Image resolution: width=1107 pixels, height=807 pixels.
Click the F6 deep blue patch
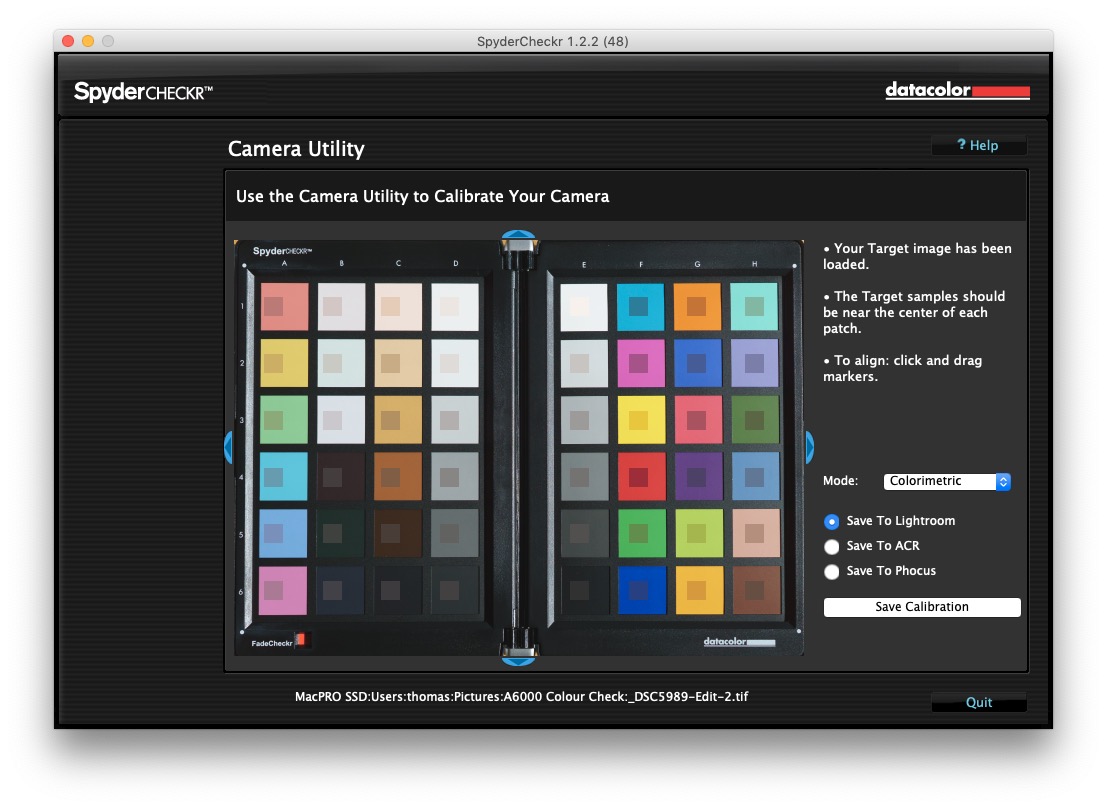point(642,590)
